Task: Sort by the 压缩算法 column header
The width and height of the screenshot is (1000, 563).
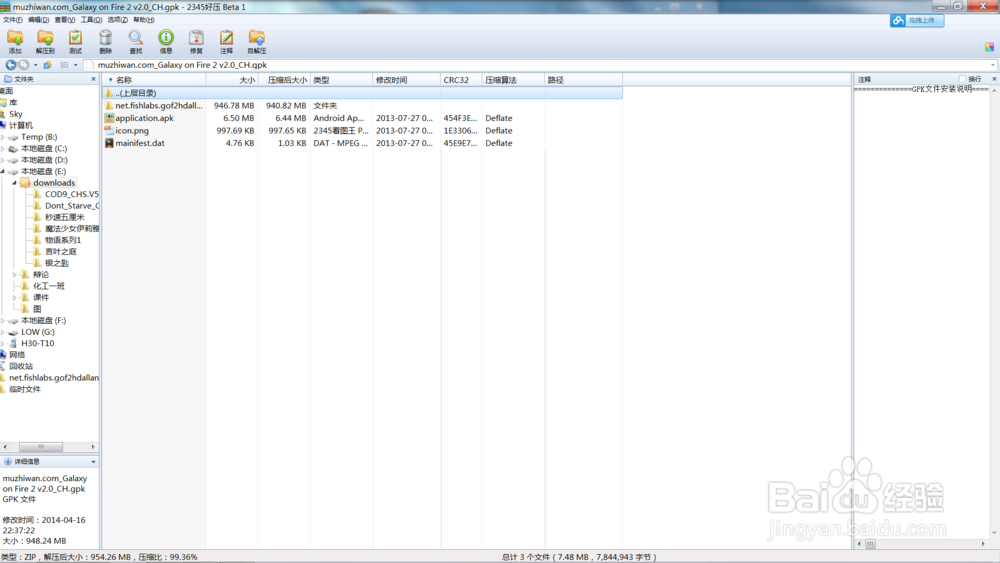Action: (513, 80)
